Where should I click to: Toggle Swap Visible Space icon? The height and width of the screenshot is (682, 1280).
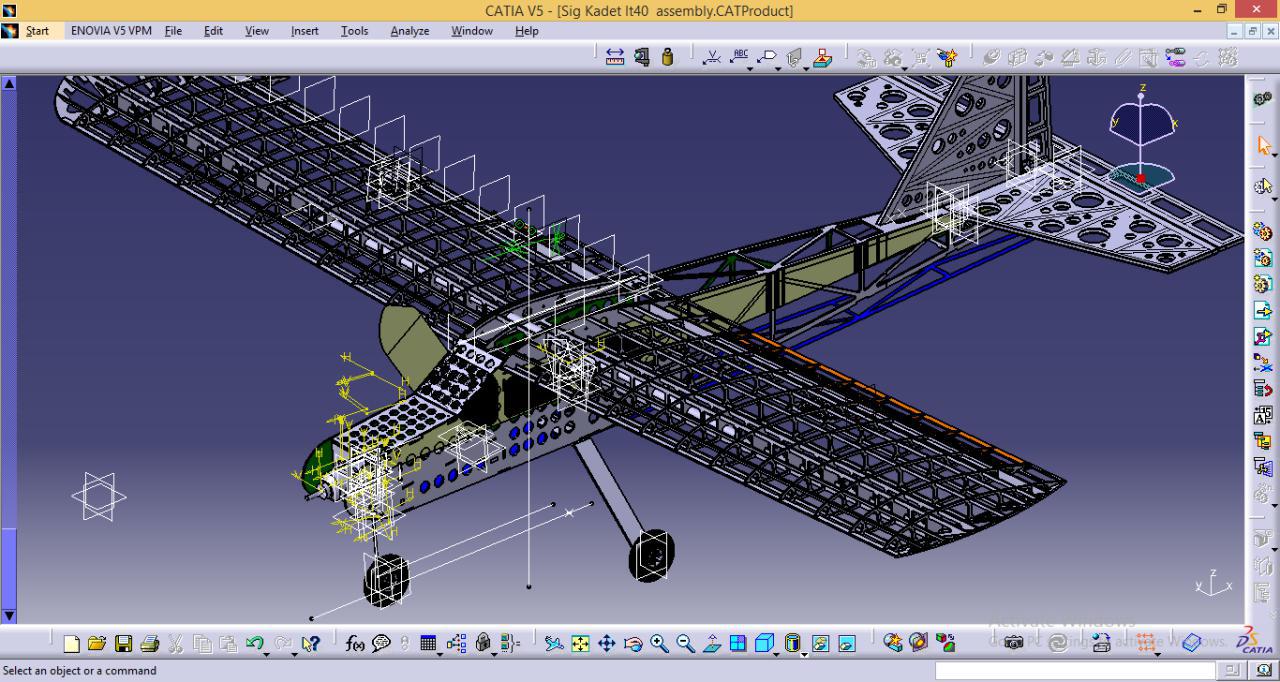point(846,644)
